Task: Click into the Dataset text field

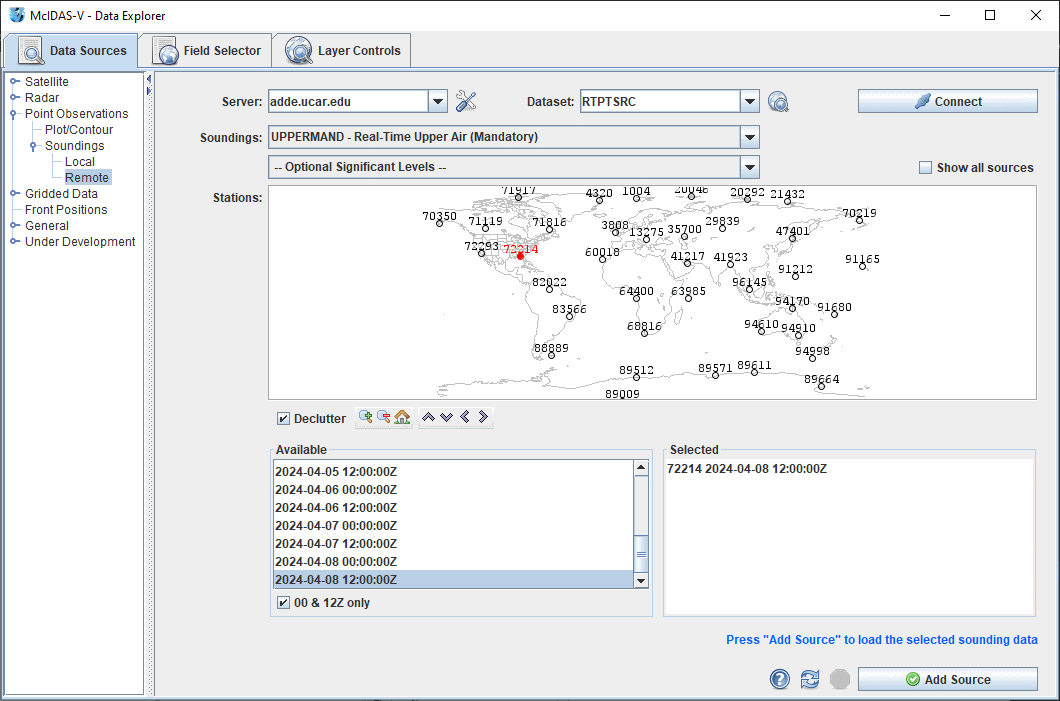Action: coord(660,101)
